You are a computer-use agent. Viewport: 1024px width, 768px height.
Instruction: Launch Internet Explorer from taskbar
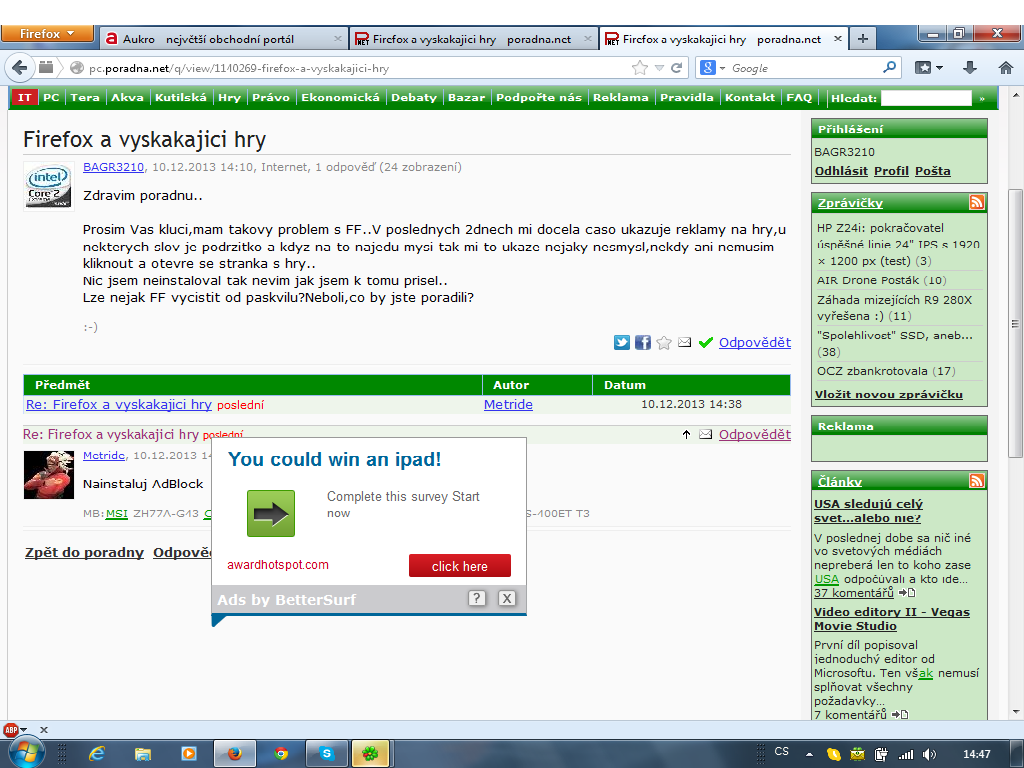point(97,754)
